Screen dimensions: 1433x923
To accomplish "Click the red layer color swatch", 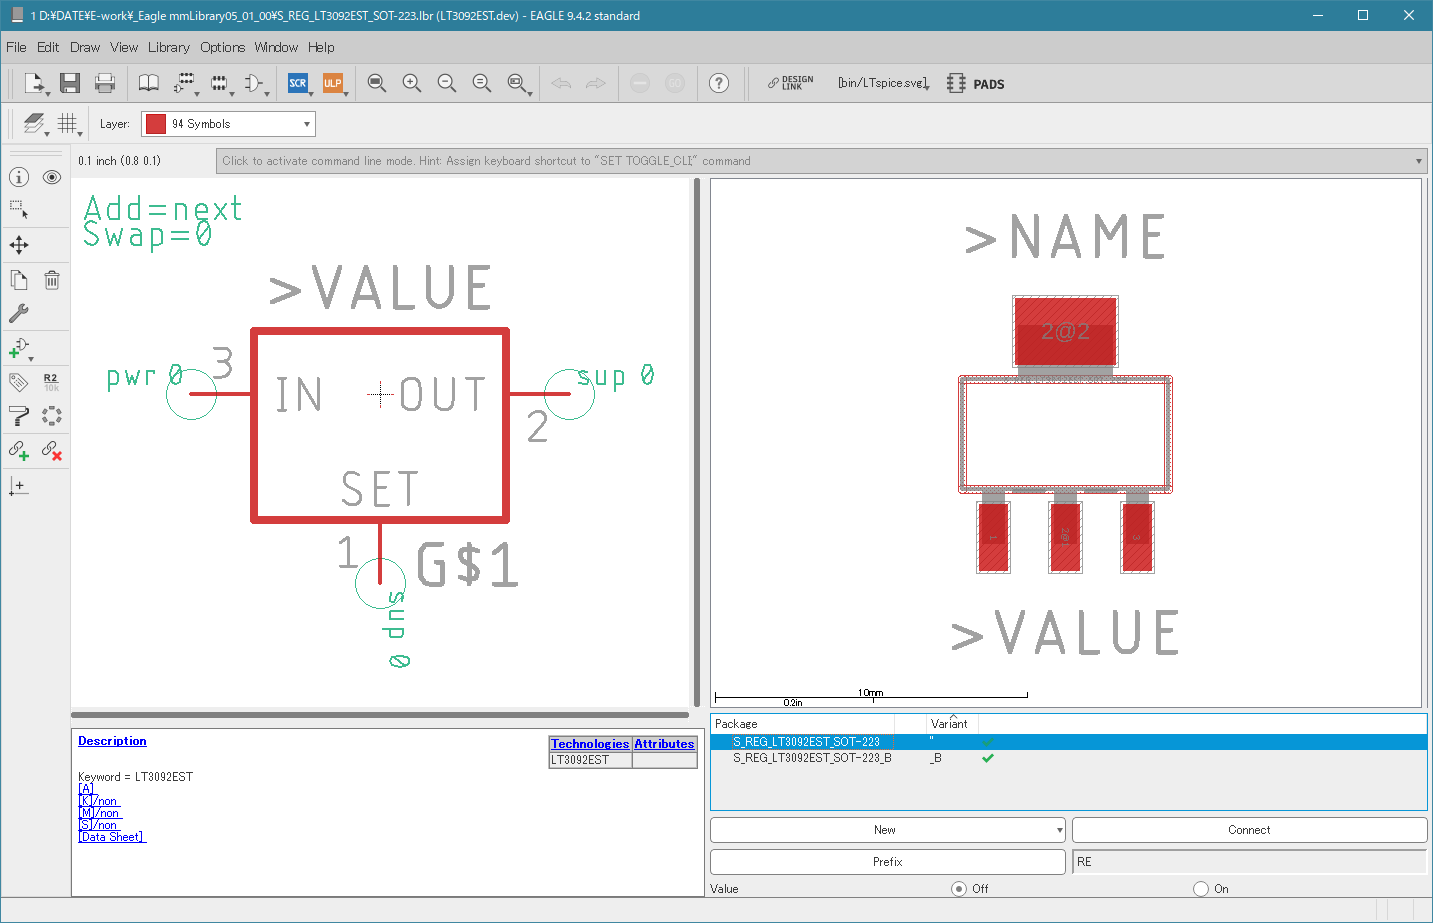I will [156, 124].
